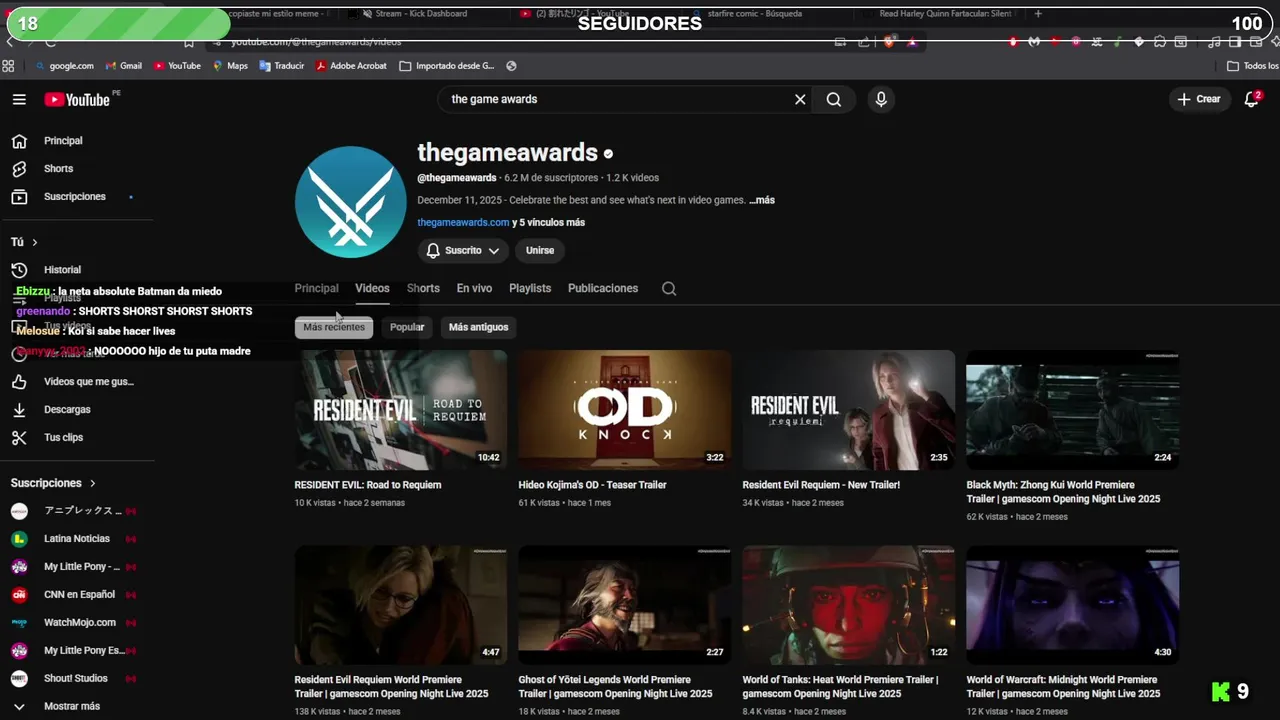Screen dimensions: 1280x720
Task: Switch to the Playlists channel tab
Action: pos(530,288)
